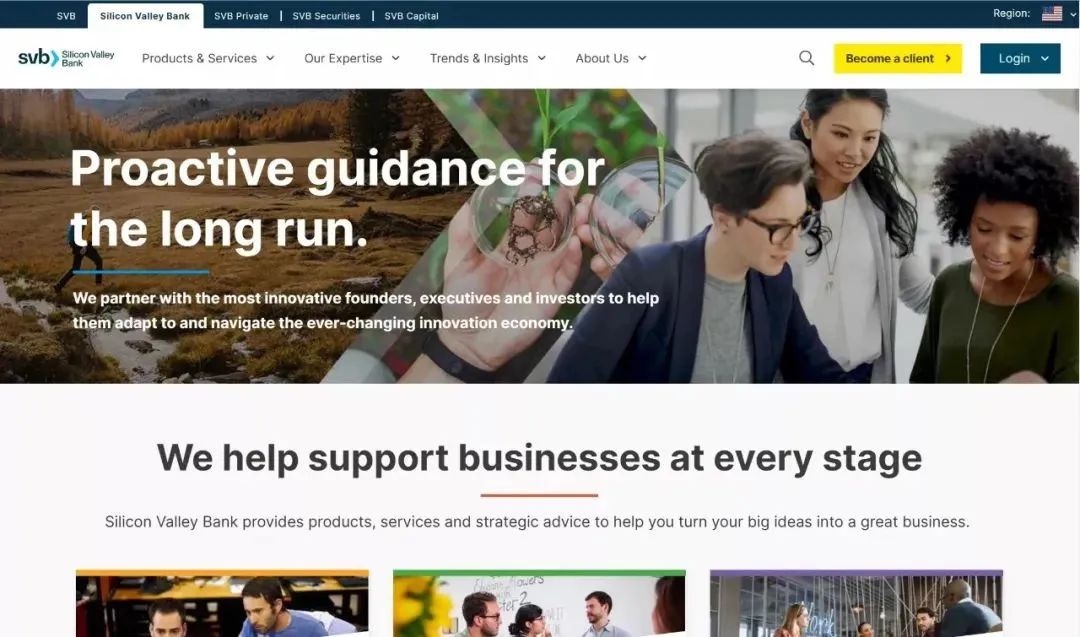Open Trends & Insights menu
The height and width of the screenshot is (637, 1080).
(488, 59)
